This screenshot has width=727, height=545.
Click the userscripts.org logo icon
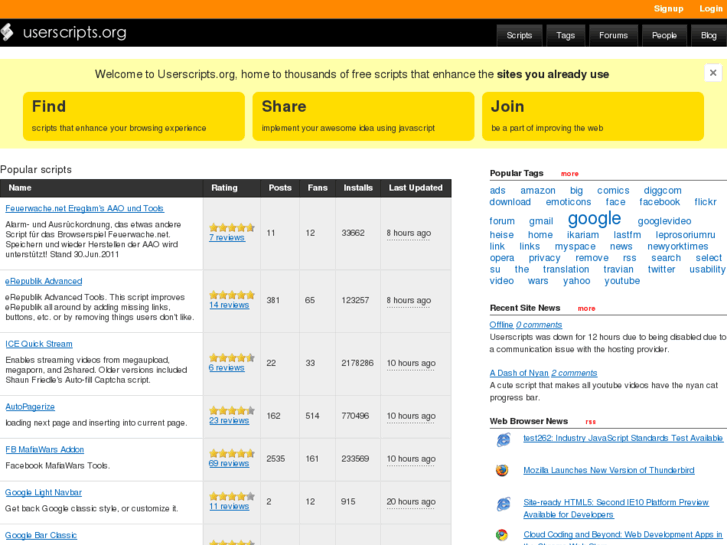pos(6,32)
